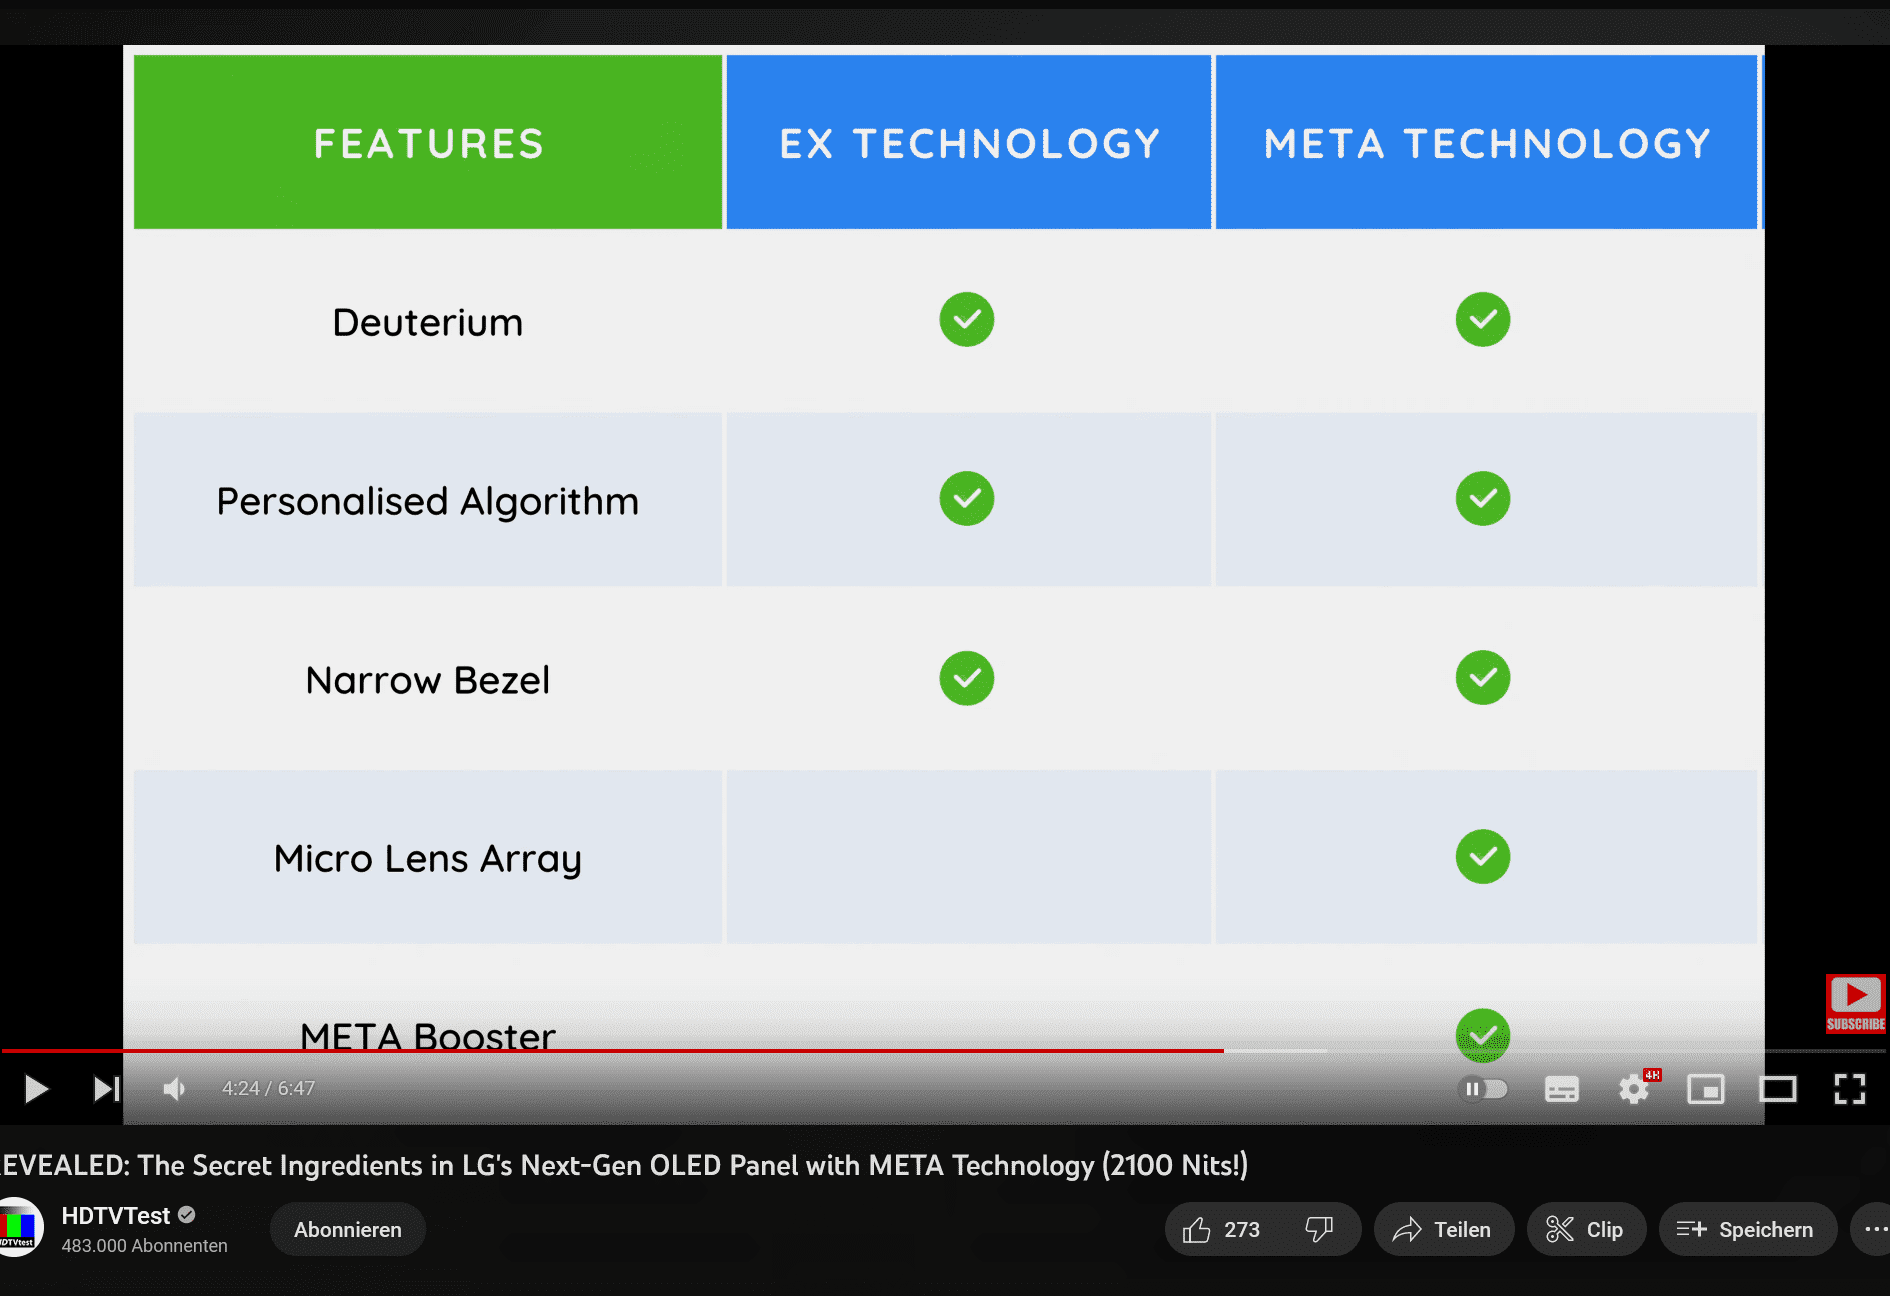The image size is (1890, 1296).
Task: Switch to theater mode
Action: [x=1778, y=1089]
